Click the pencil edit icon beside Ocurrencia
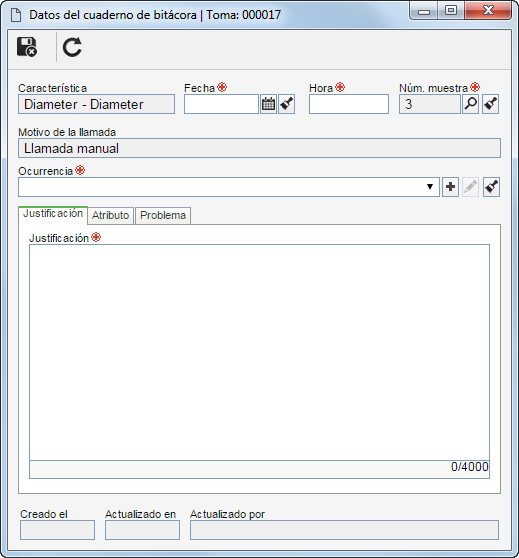This screenshot has height=558, width=519. [470, 187]
